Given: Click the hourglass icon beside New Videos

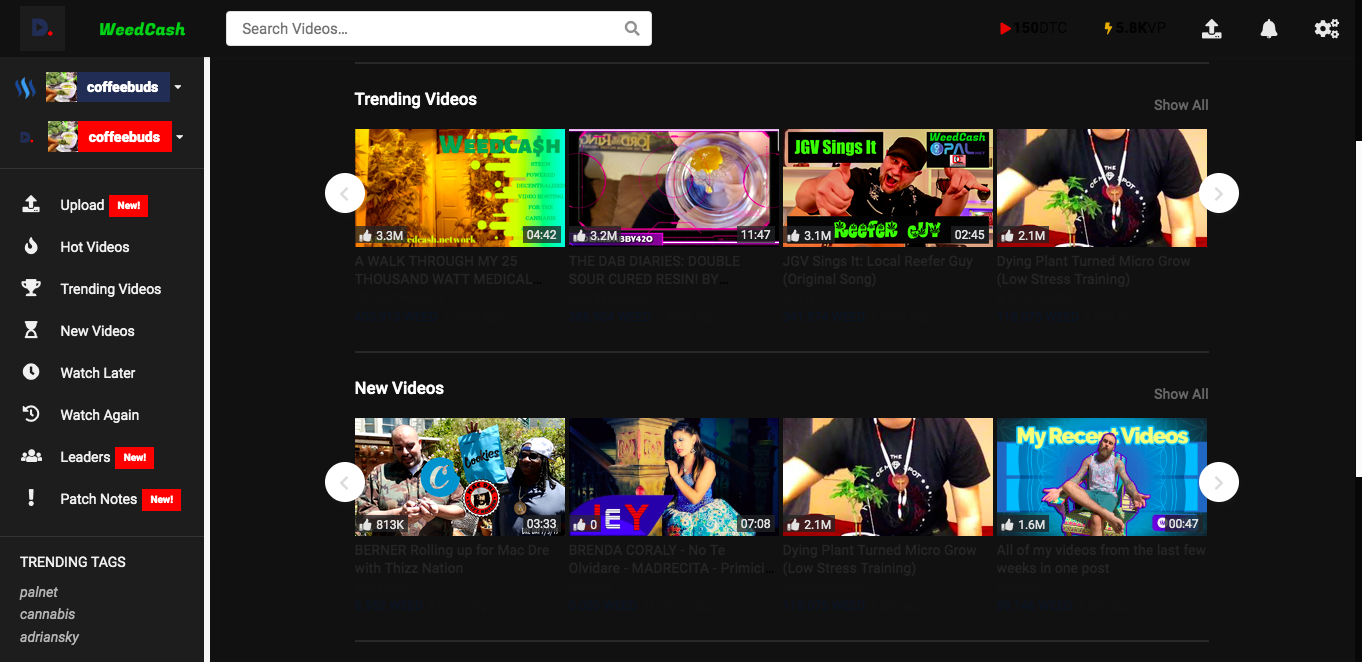Looking at the screenshot, I should click(31, 330).
